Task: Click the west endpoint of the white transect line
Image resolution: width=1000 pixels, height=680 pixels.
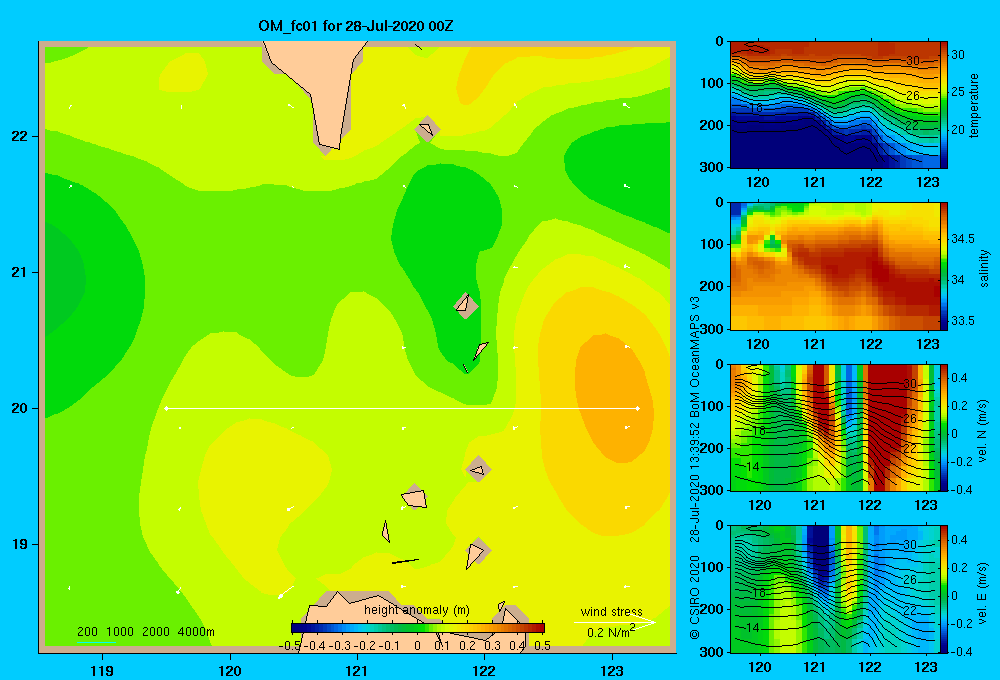Action: 166,408
